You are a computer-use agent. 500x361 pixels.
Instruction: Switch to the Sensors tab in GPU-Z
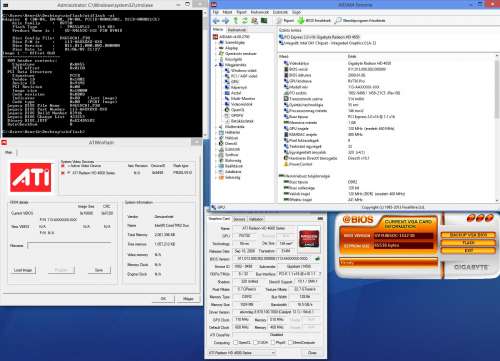(x=239, y=219)
